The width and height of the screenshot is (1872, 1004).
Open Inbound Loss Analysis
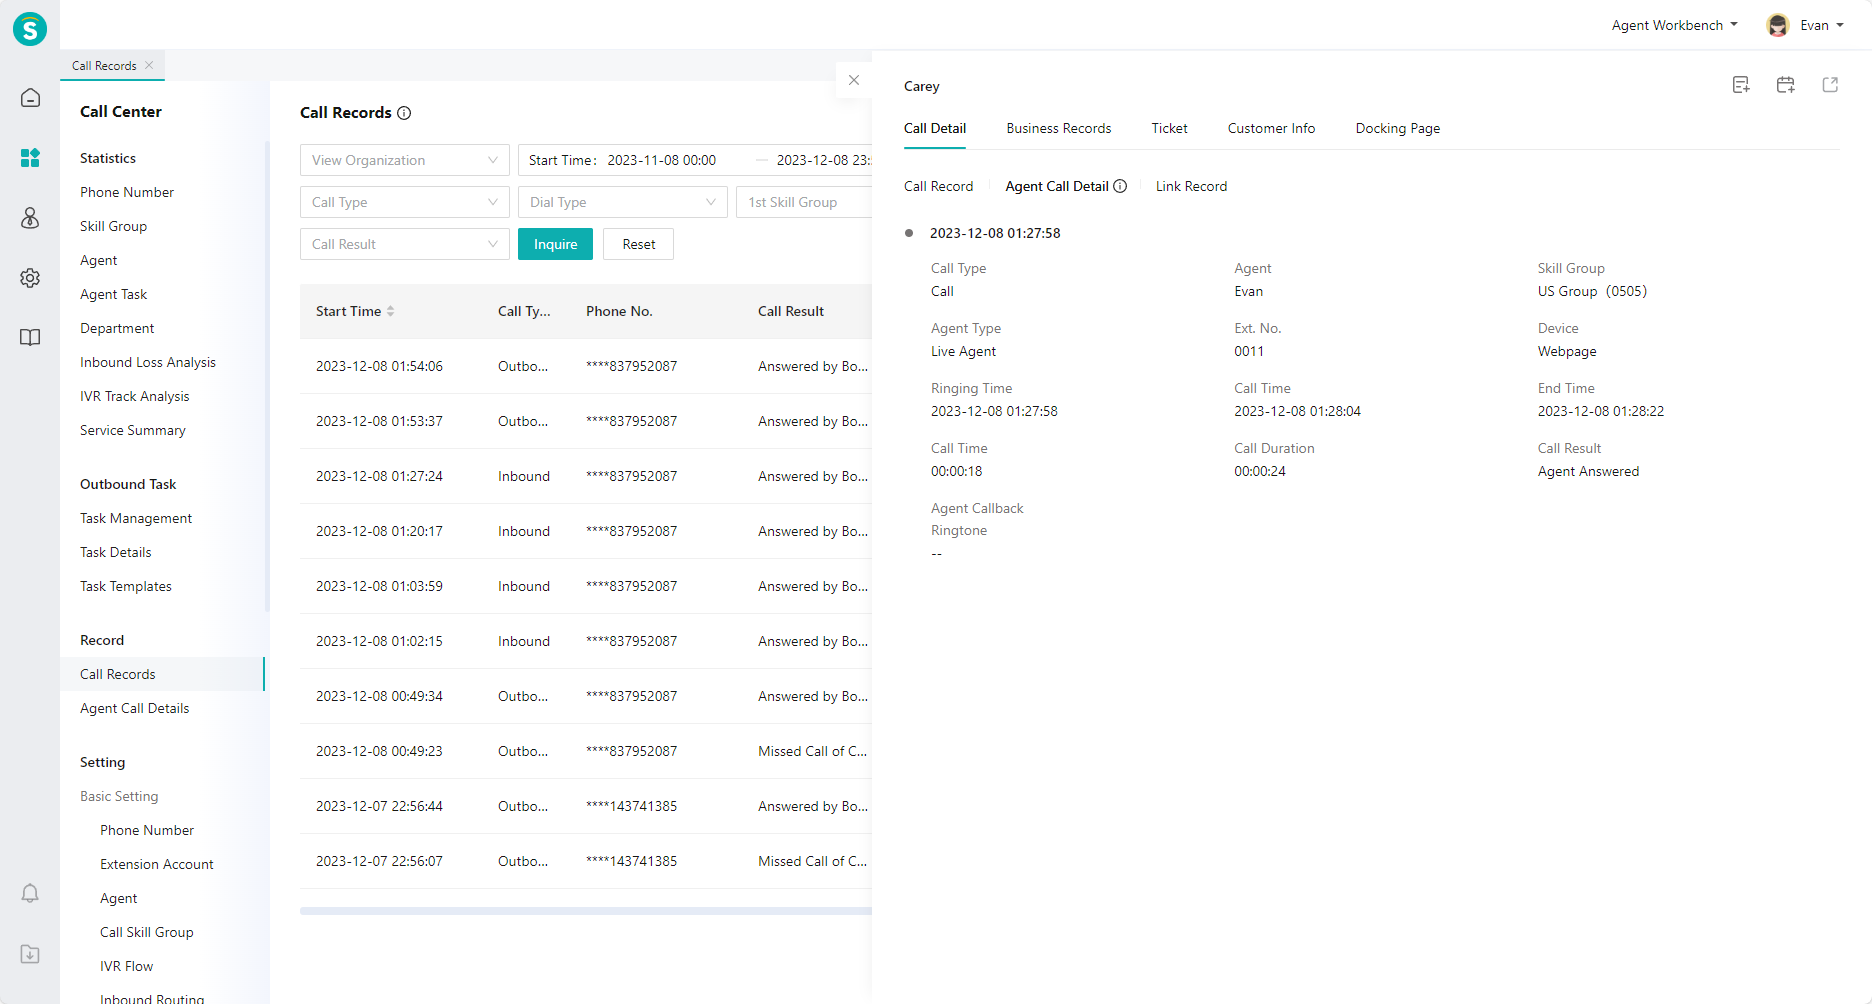[148, 362]
